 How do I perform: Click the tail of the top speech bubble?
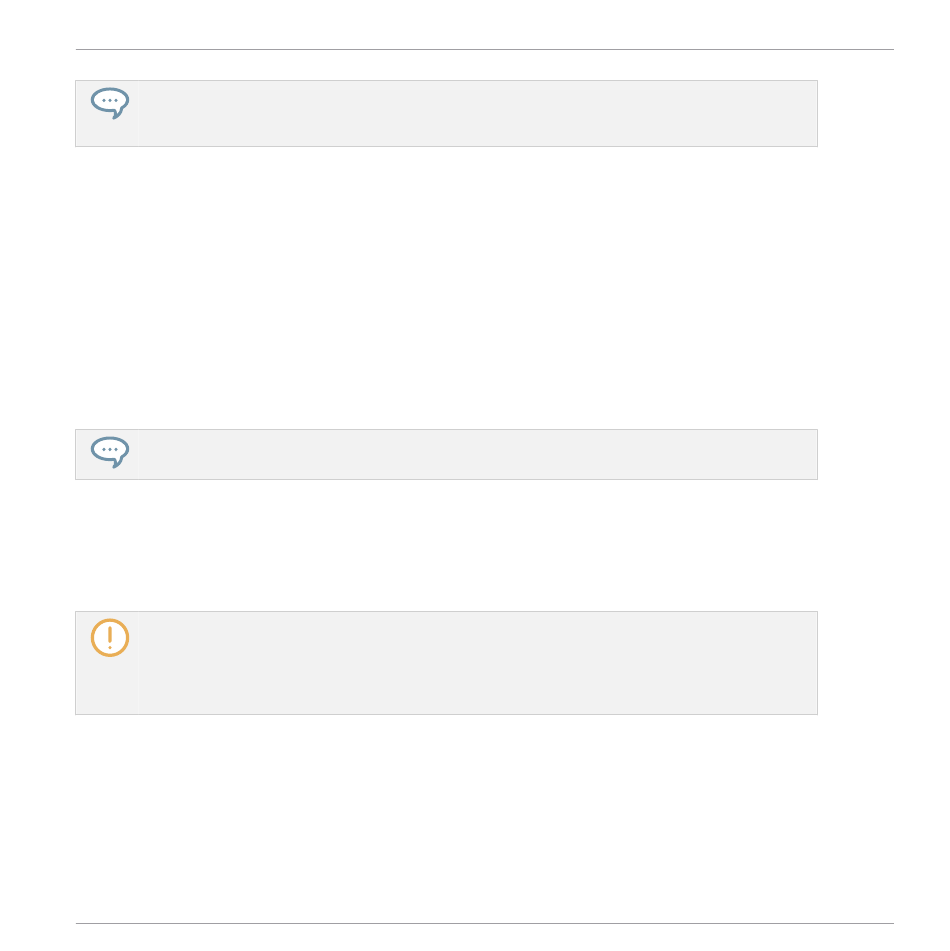pos(118,113)
